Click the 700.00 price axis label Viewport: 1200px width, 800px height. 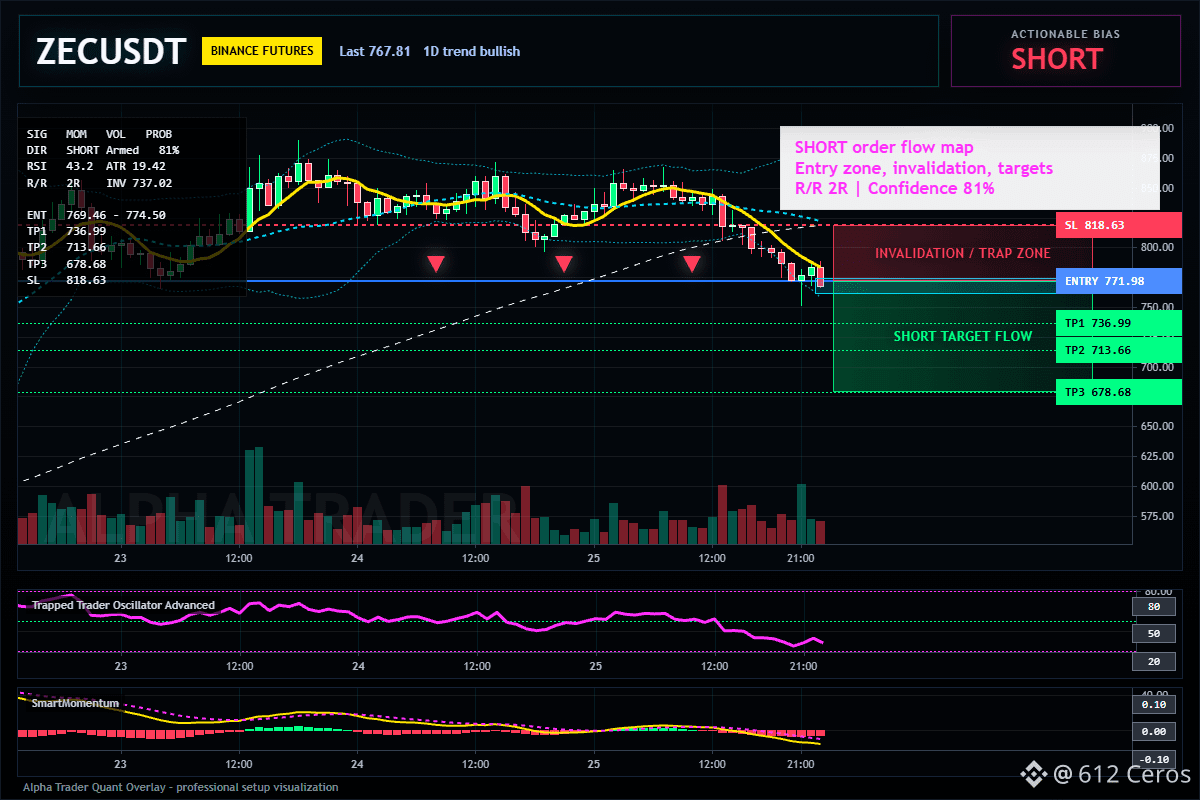click(1156, 367)
